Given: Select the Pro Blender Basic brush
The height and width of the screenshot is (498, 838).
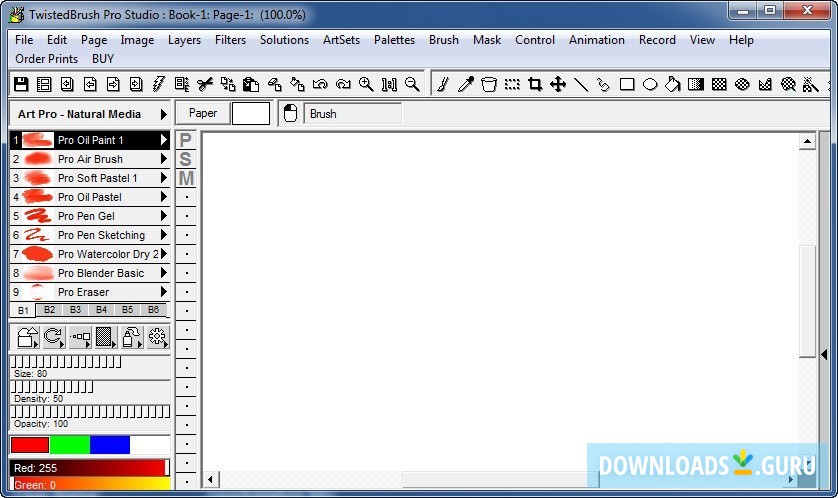Looking at the screenshot, I should [x=90, y=273].
